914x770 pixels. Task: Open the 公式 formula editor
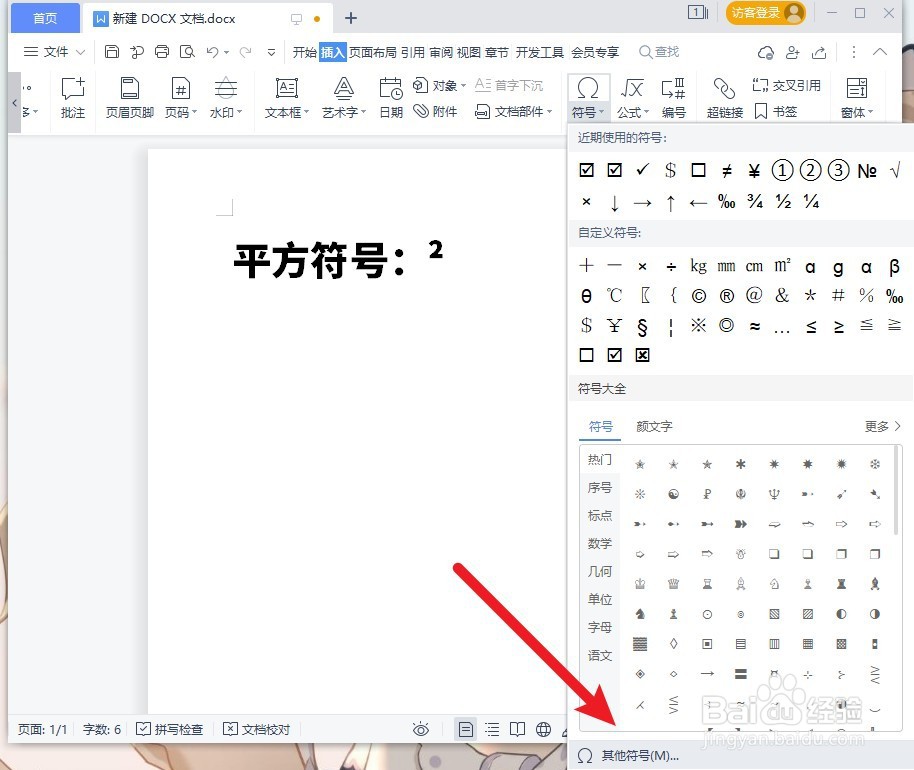pos(634,97)
